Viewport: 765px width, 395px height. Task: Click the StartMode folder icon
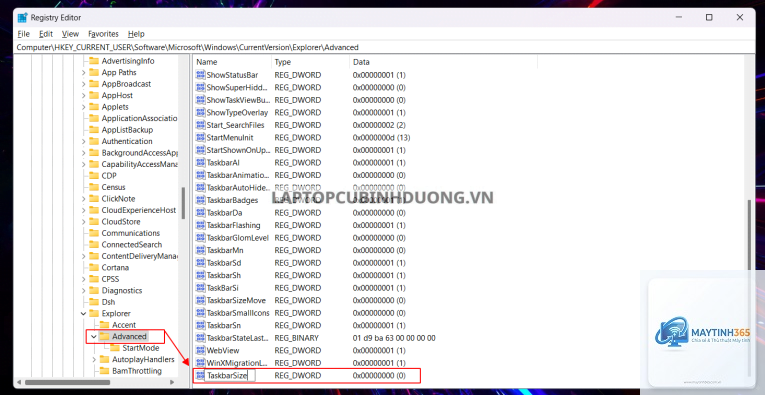(x=115, y=348)
